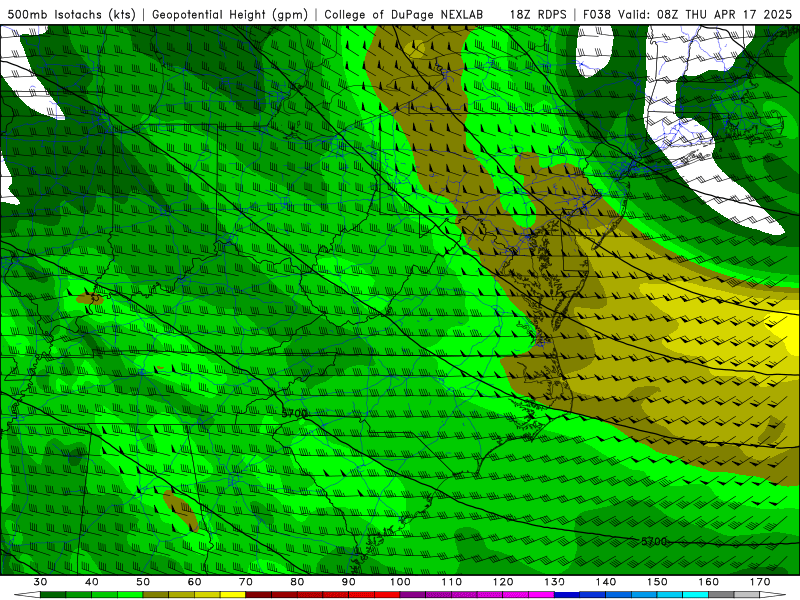Click the purple swatch right of 100
The width and height of the screenshot is (800, 600).
[413, 595]
